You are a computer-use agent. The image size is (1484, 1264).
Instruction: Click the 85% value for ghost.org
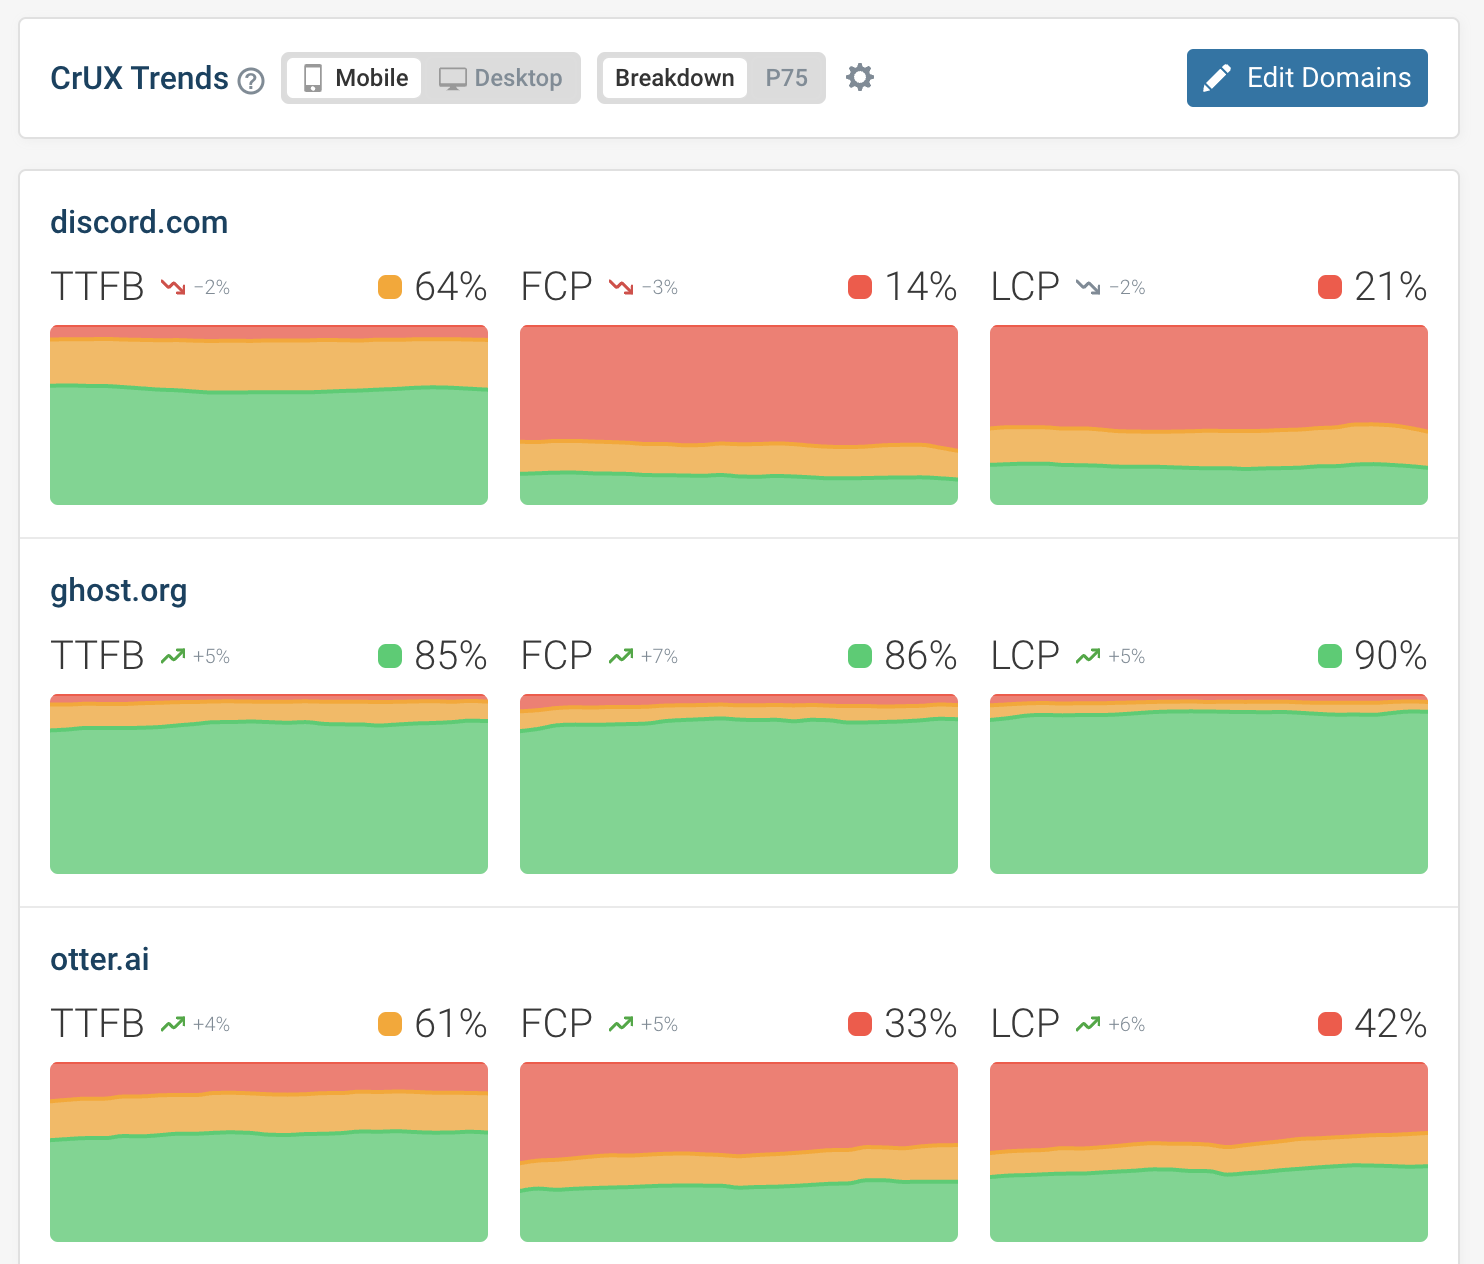[x=451, y=656]
